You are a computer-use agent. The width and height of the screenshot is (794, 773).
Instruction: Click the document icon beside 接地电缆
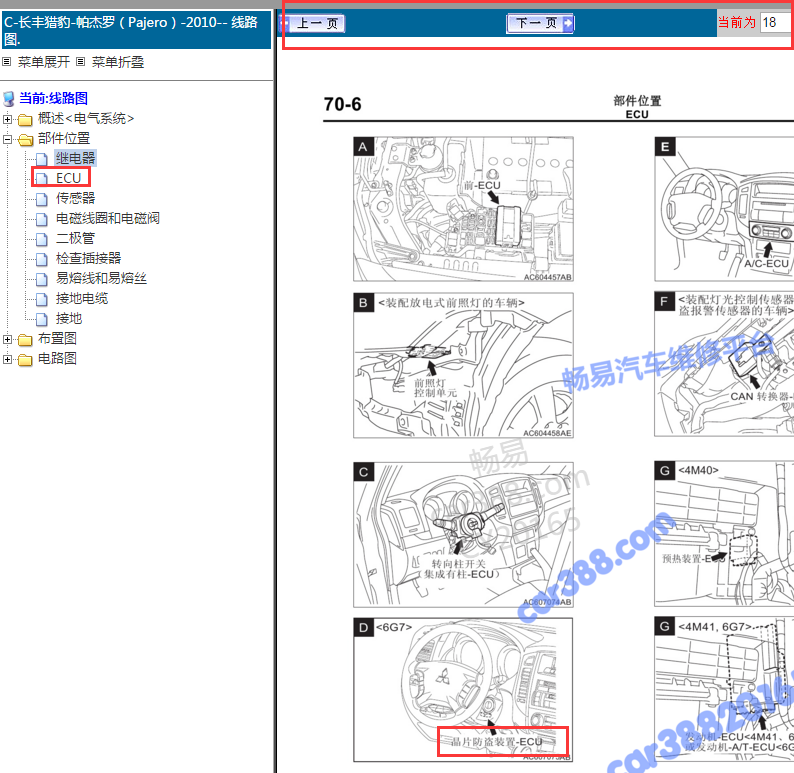coord(42,299)
